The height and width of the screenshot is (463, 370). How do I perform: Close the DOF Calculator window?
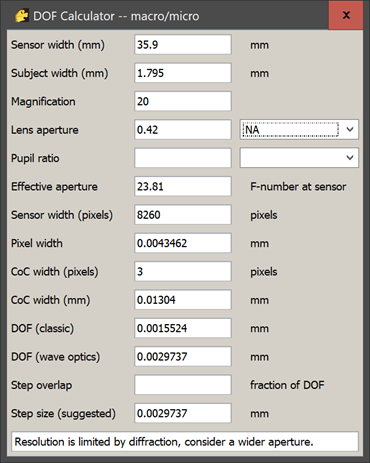click(x=346, y=15)
